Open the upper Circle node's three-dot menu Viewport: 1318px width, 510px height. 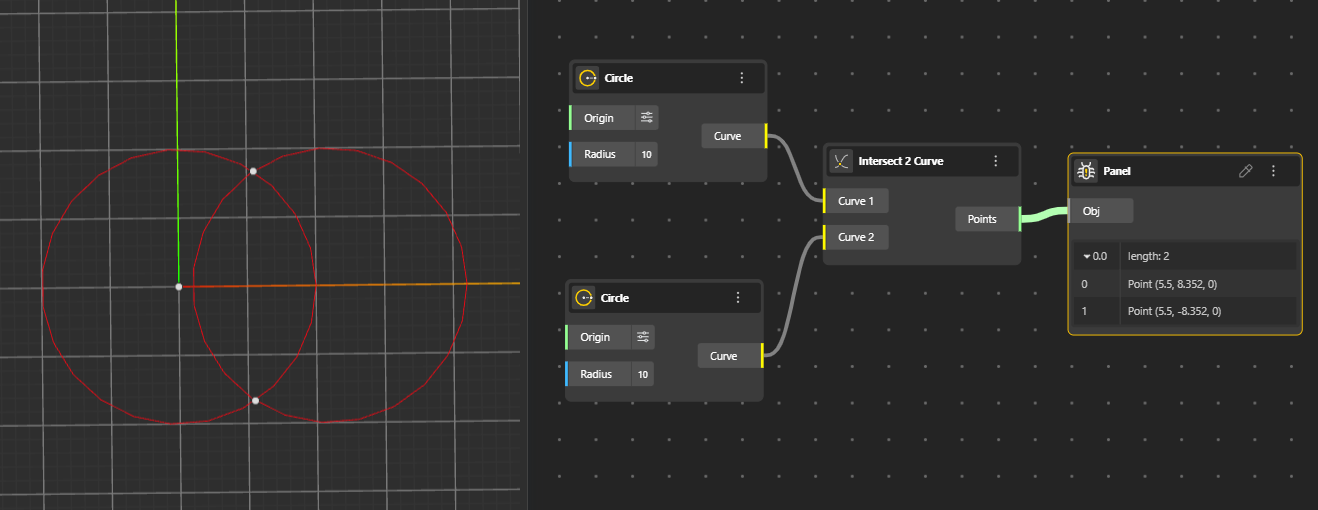click(x=741, y=78)
